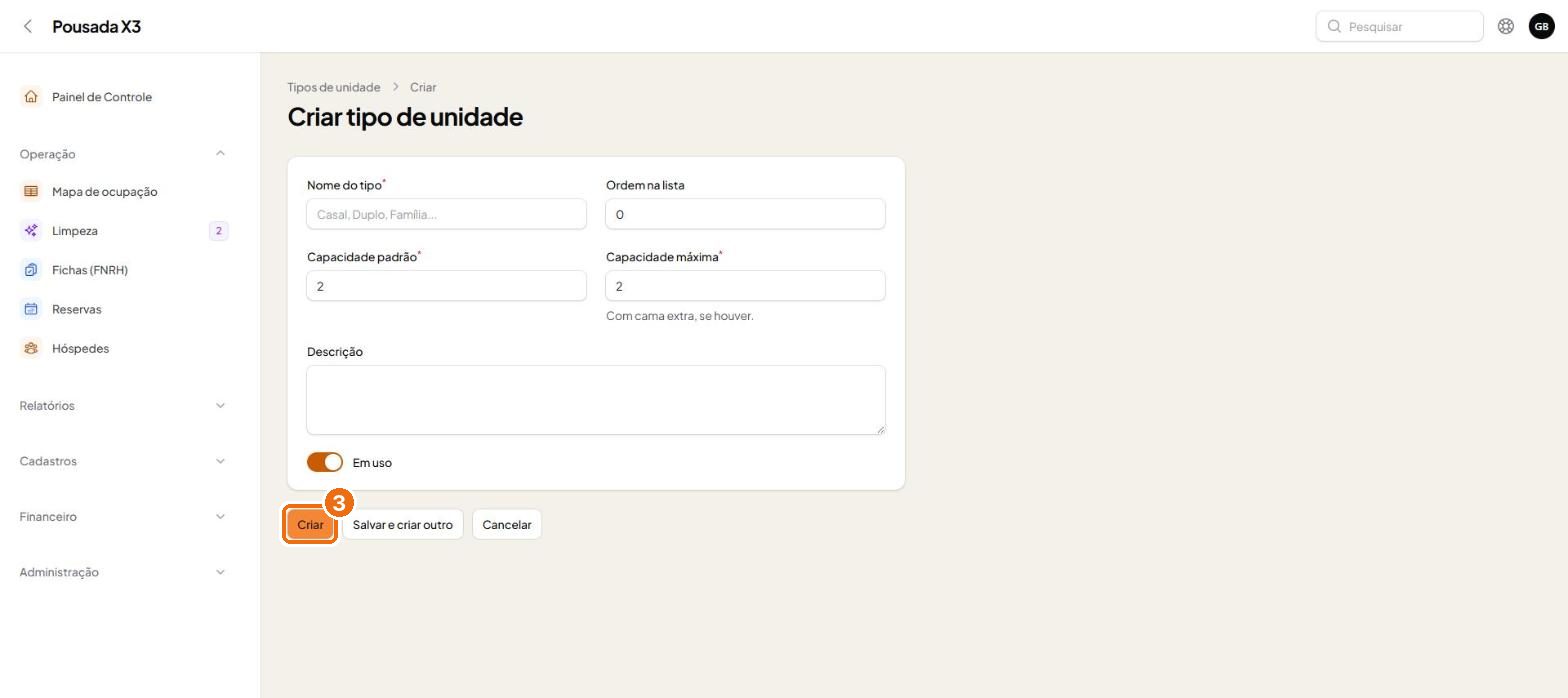Click the magnifier icon in the search box
The height and width of the screenshot is (698, 1568).
coord(1334,26)
